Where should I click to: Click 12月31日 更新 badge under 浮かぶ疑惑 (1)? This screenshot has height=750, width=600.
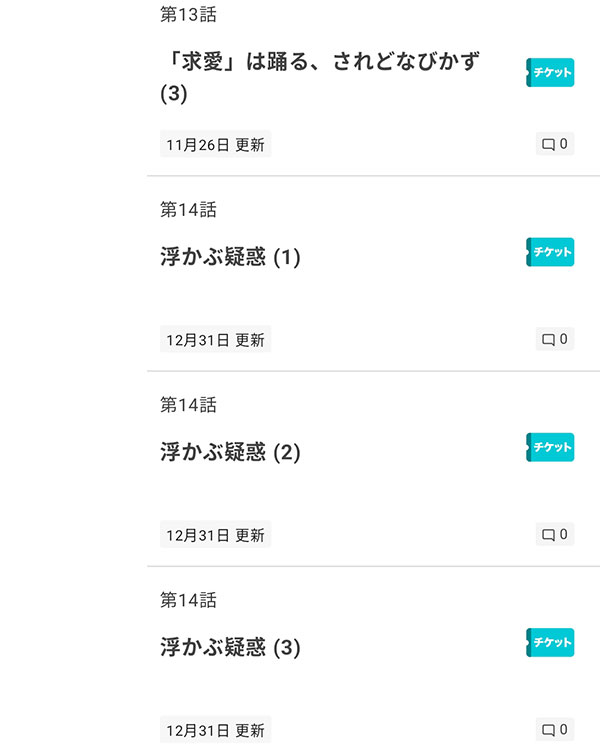pos(215,340)
